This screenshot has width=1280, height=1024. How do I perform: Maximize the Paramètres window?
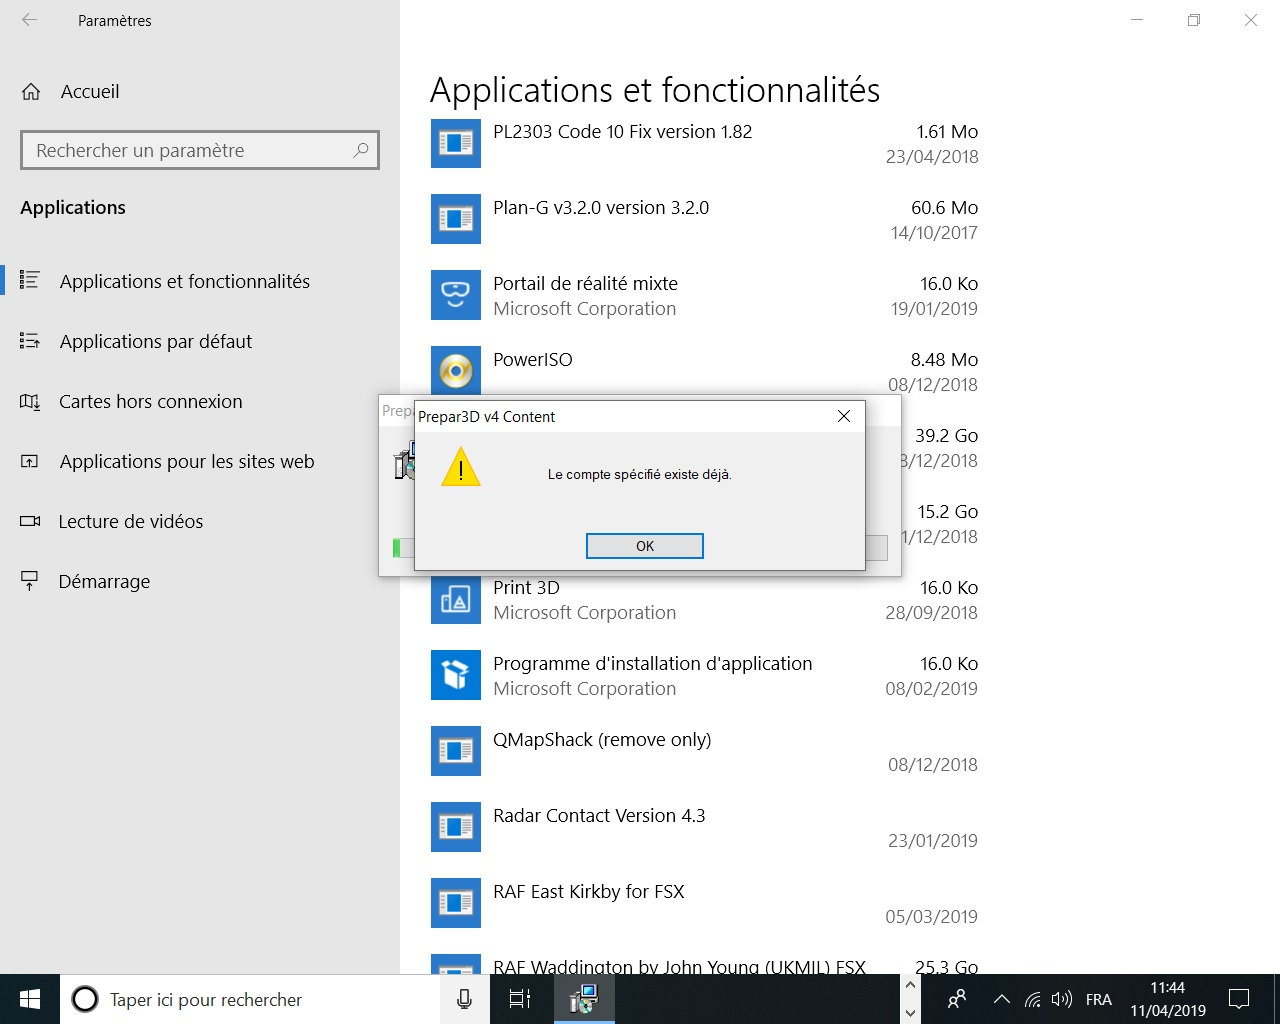(1194, 20)
